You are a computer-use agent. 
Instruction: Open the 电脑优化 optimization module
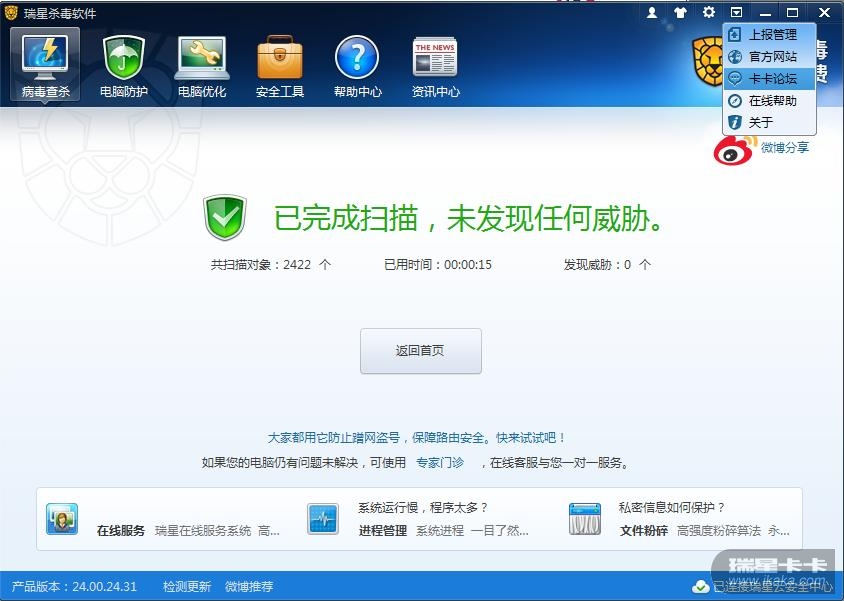point(202,65)
